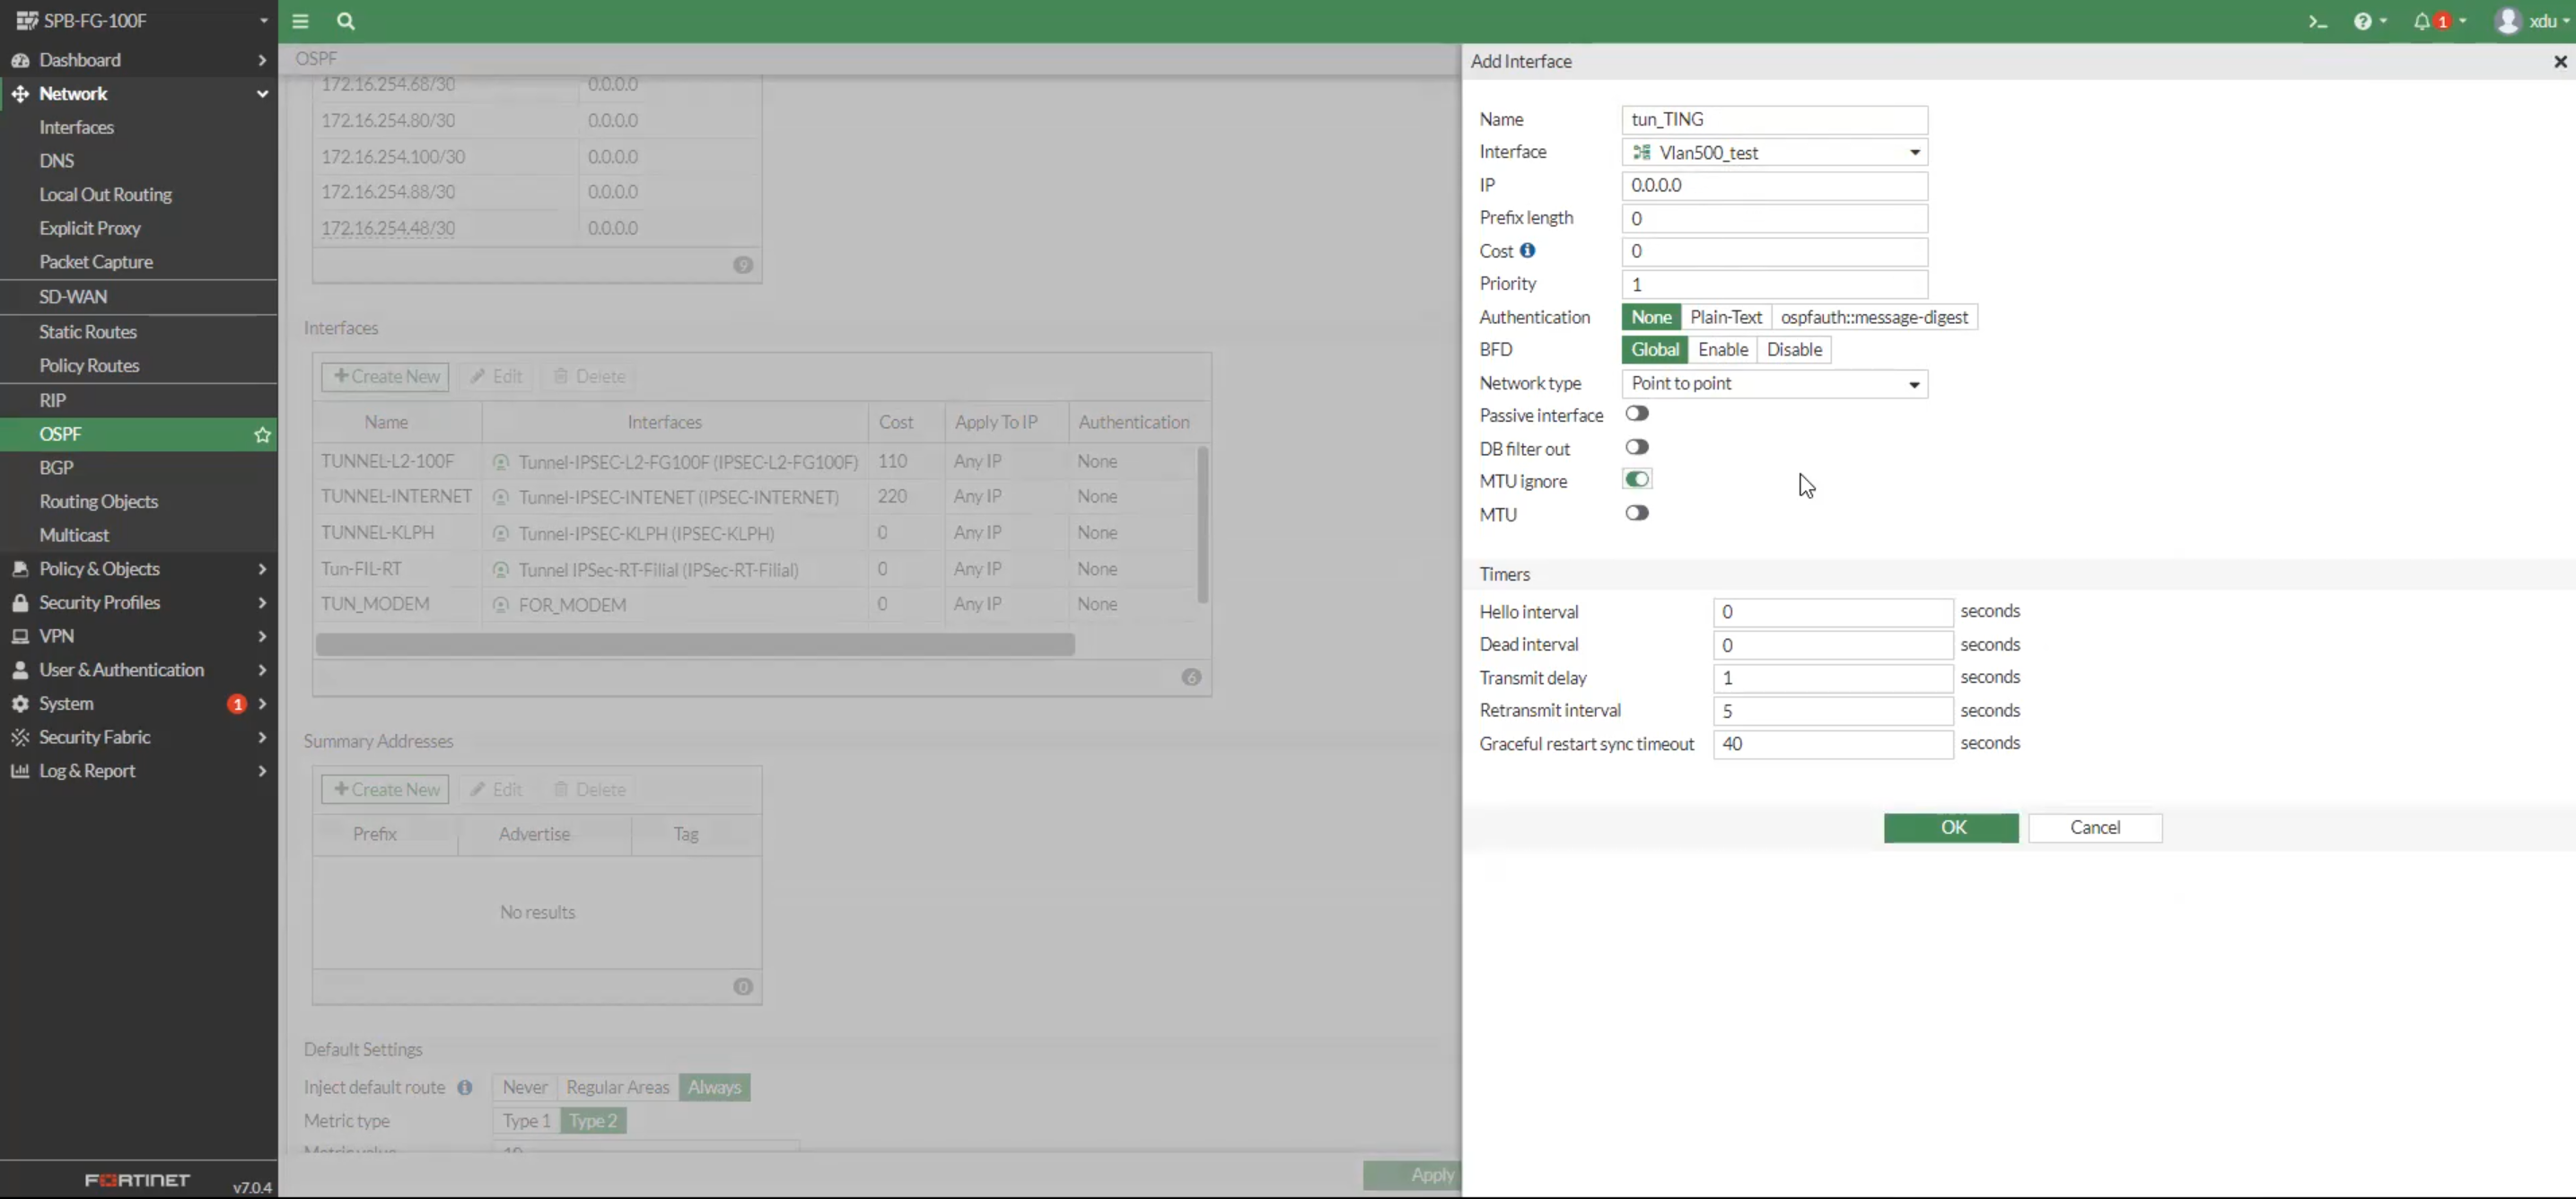Click the notifications bell icon

pos(2421,21)
